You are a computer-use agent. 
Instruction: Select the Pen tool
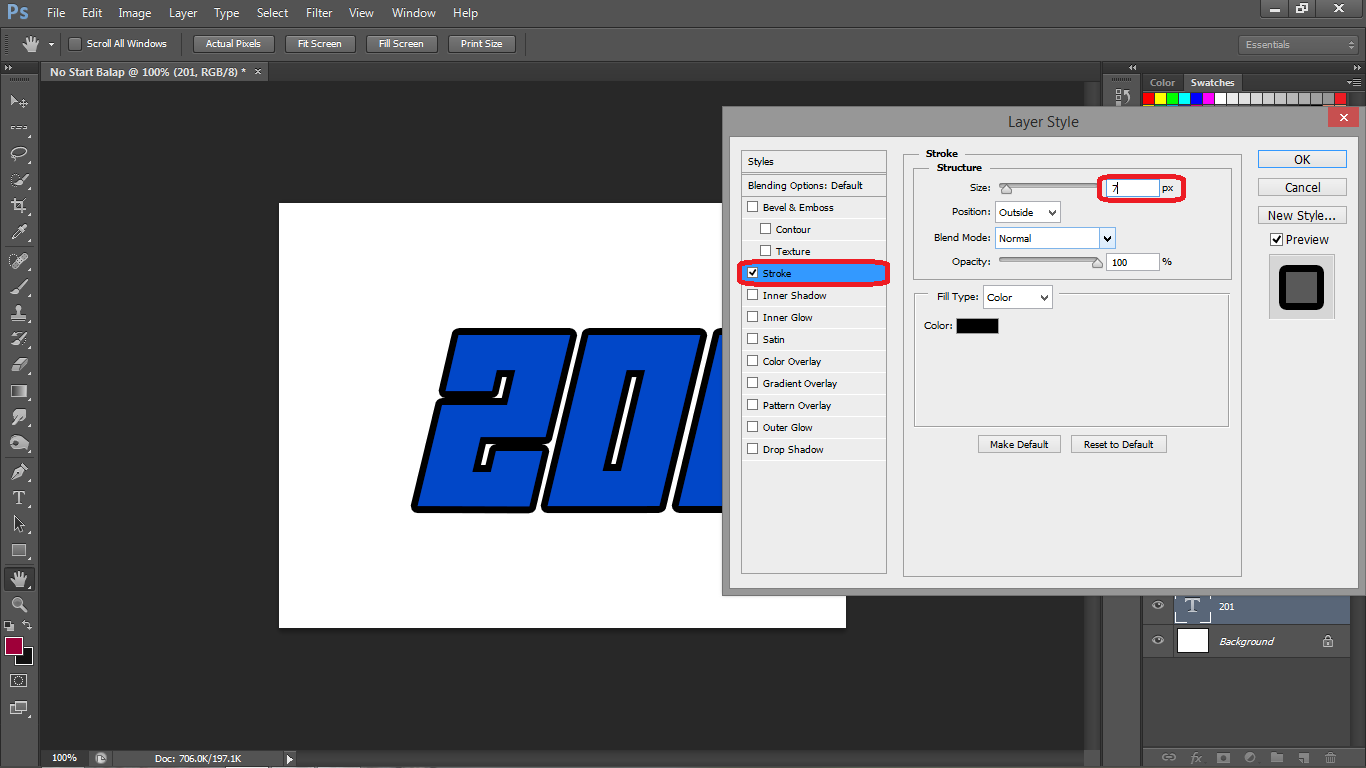click(x=19, y=472)
